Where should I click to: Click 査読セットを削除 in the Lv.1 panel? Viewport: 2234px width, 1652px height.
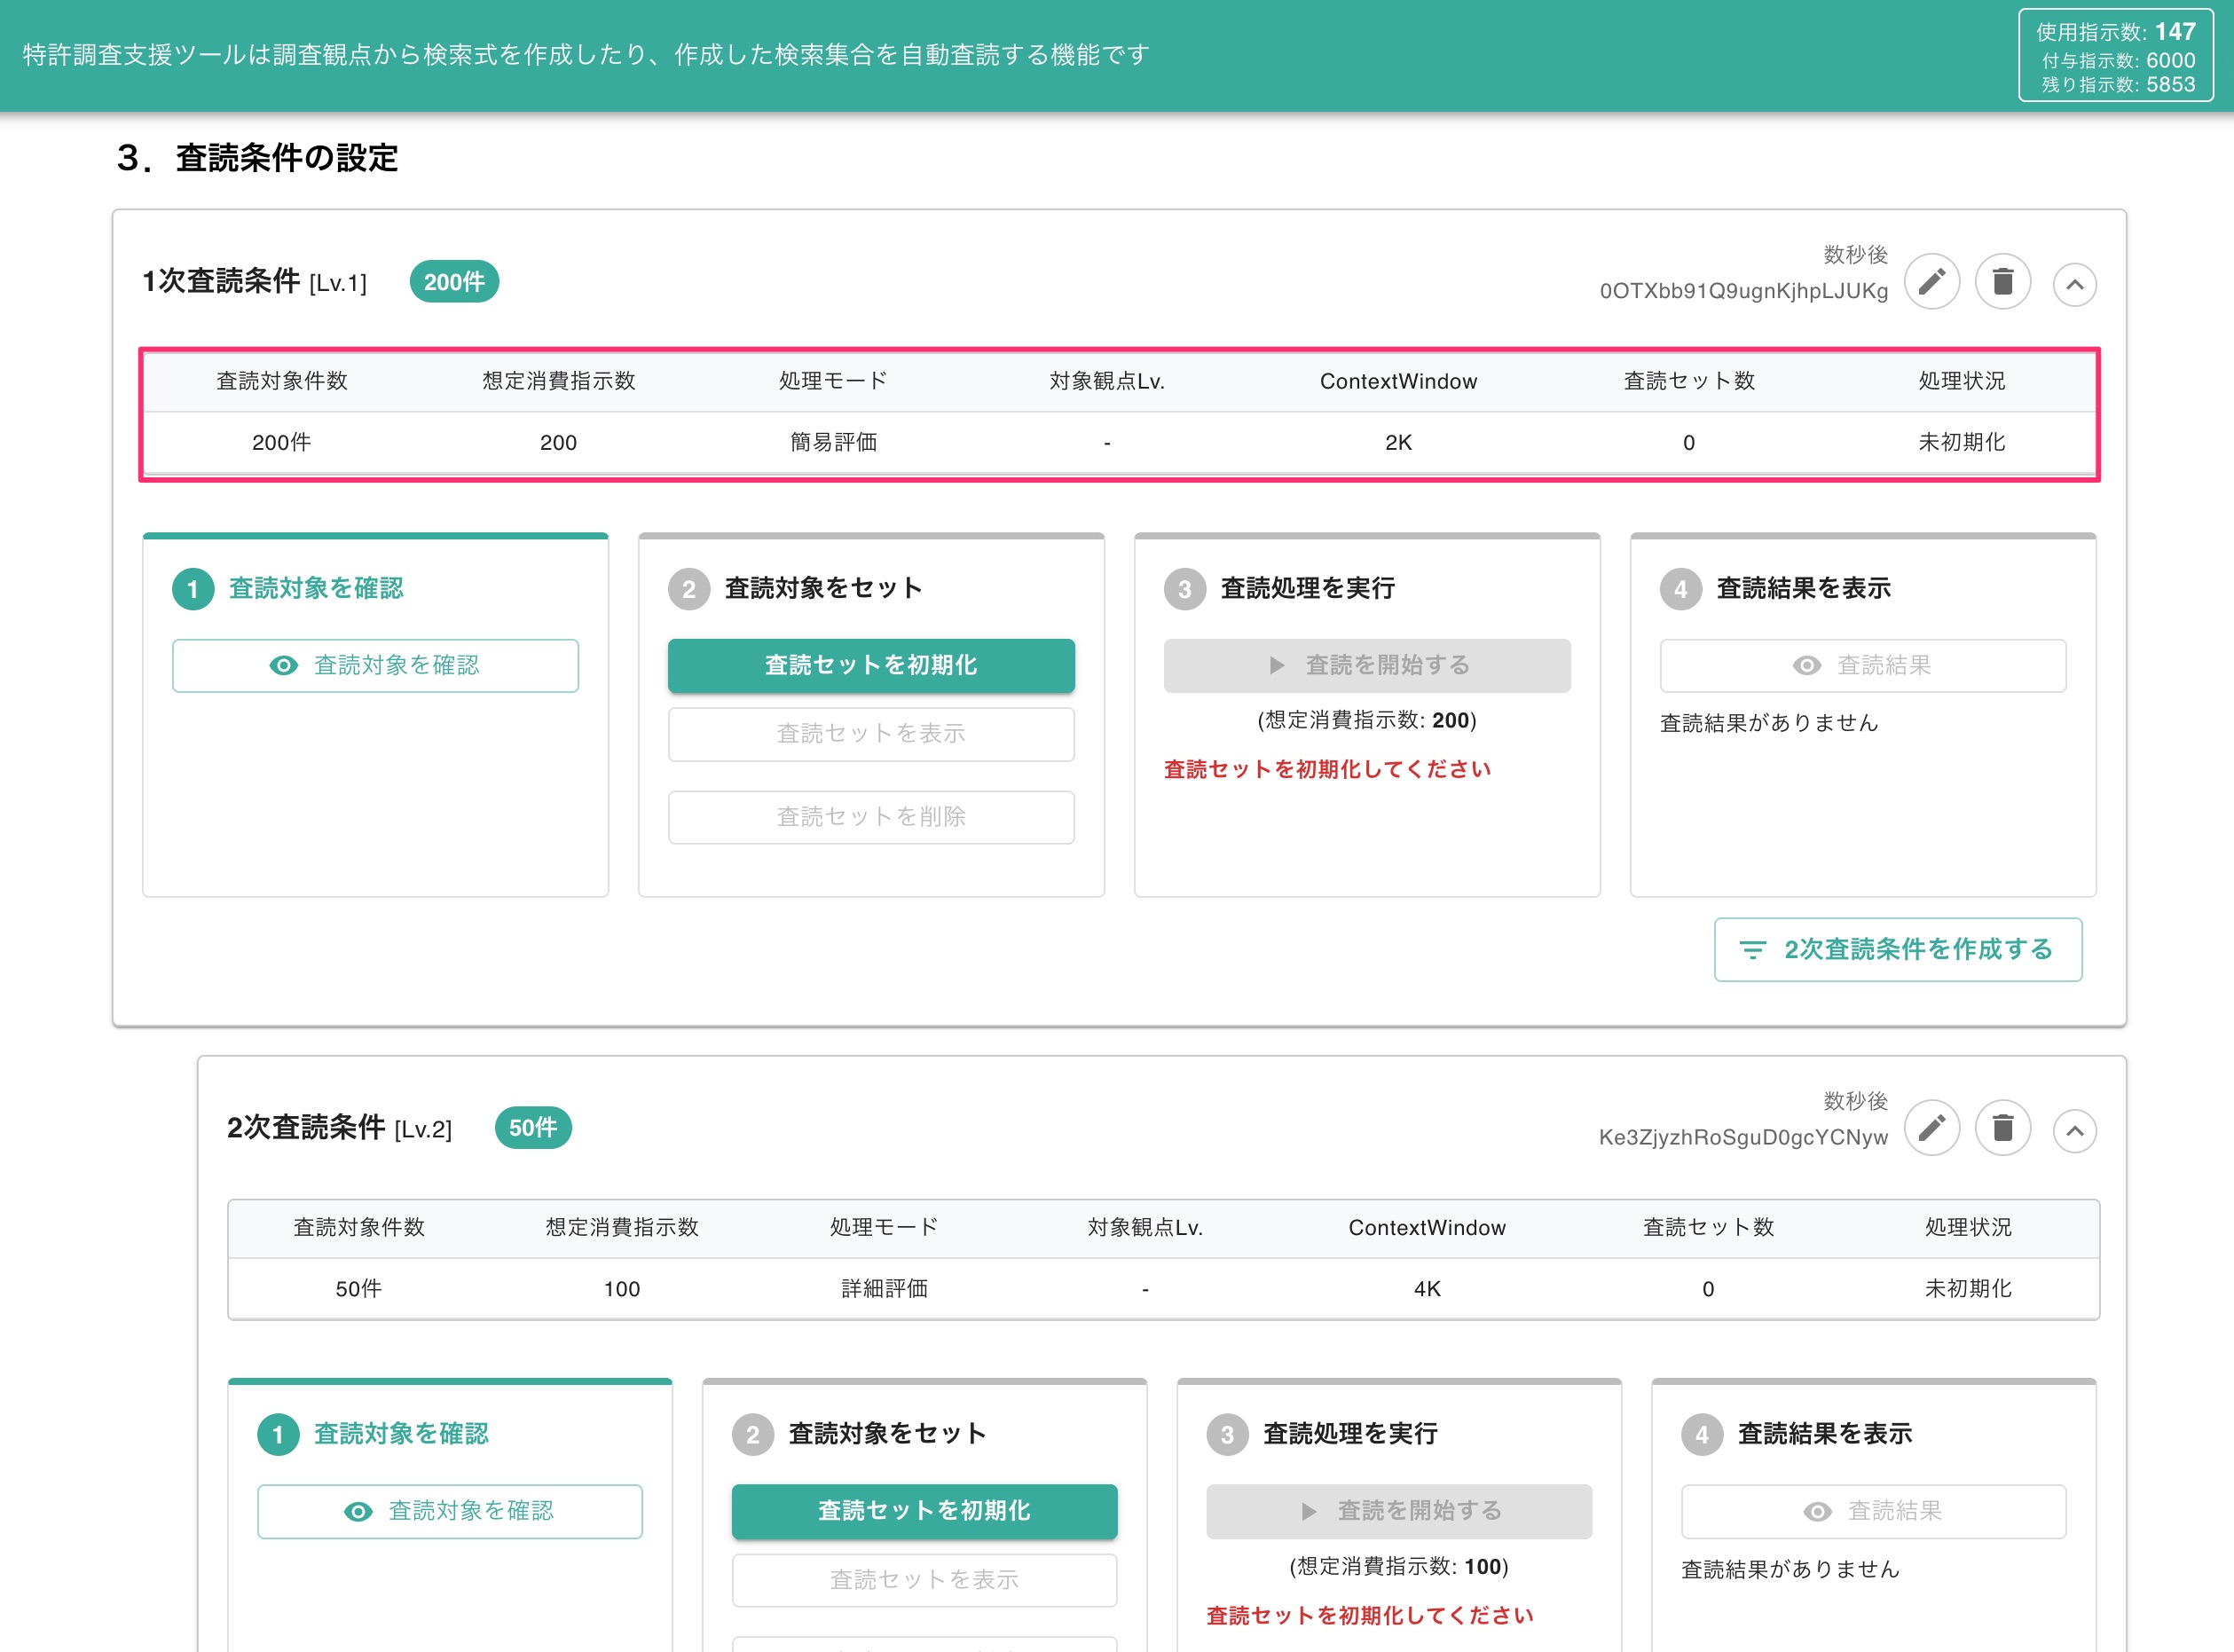[871, 818]
